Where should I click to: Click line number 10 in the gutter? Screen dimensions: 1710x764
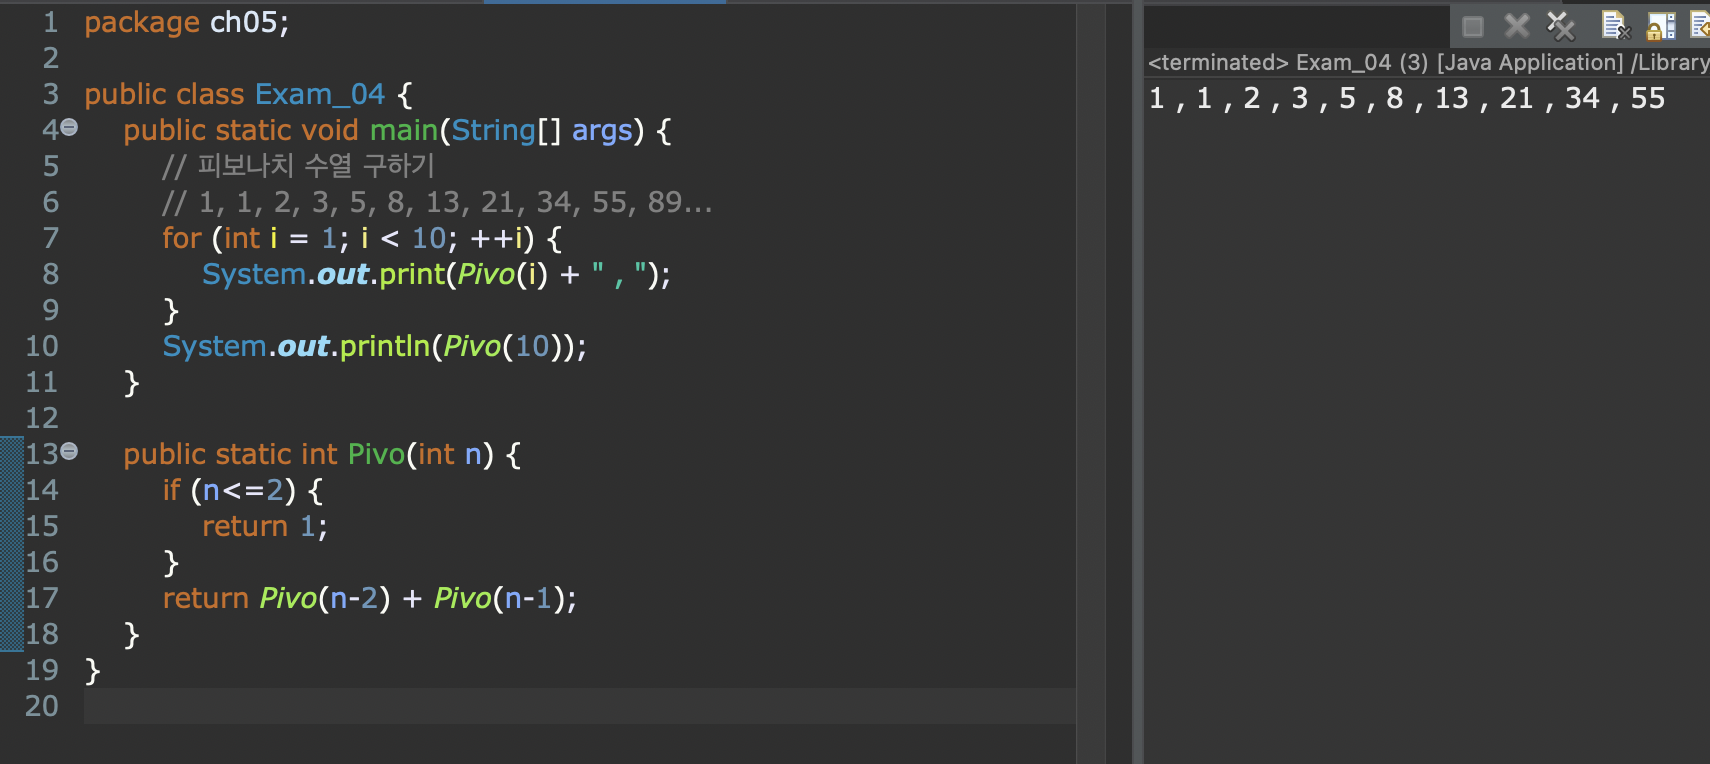point(42,346)
